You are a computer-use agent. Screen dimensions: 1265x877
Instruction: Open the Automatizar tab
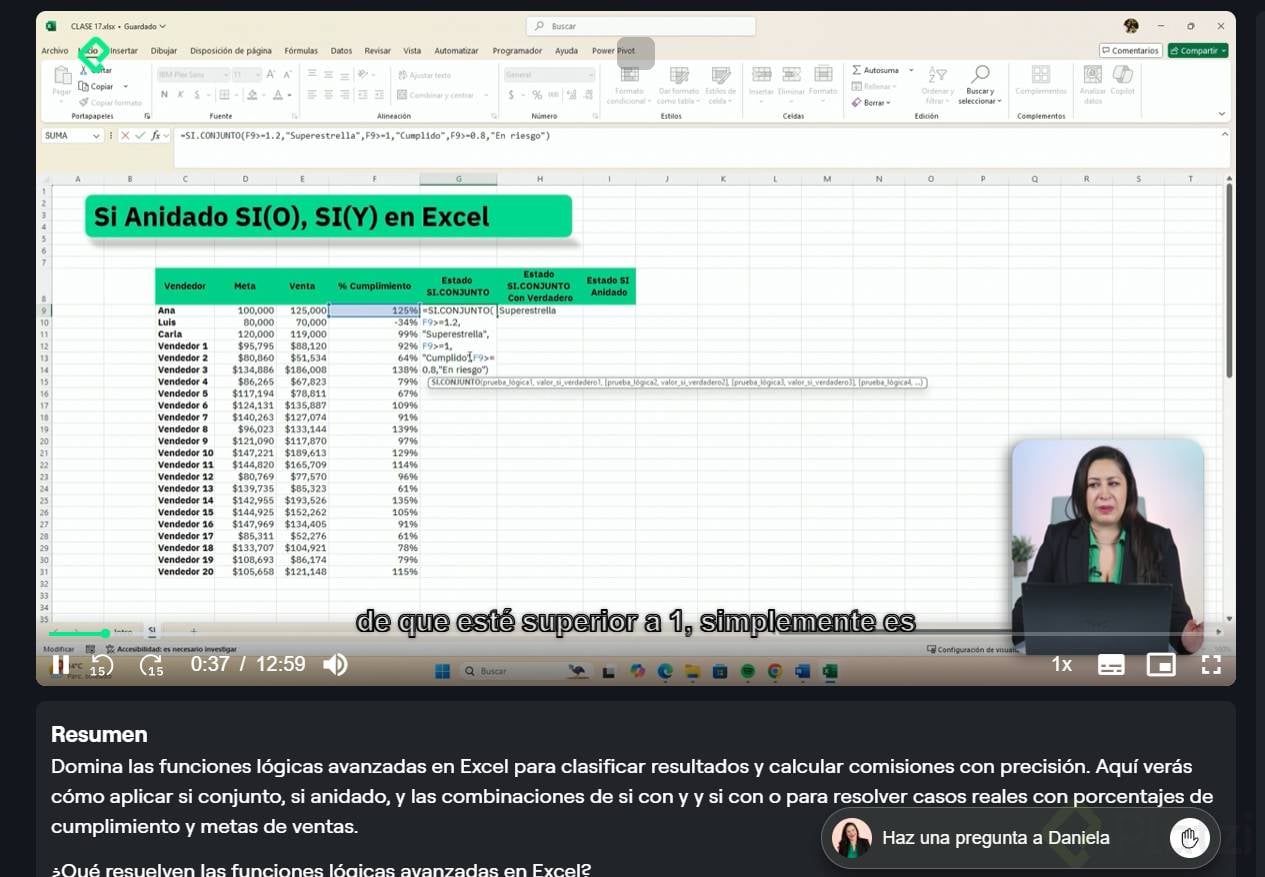[456, 51]
